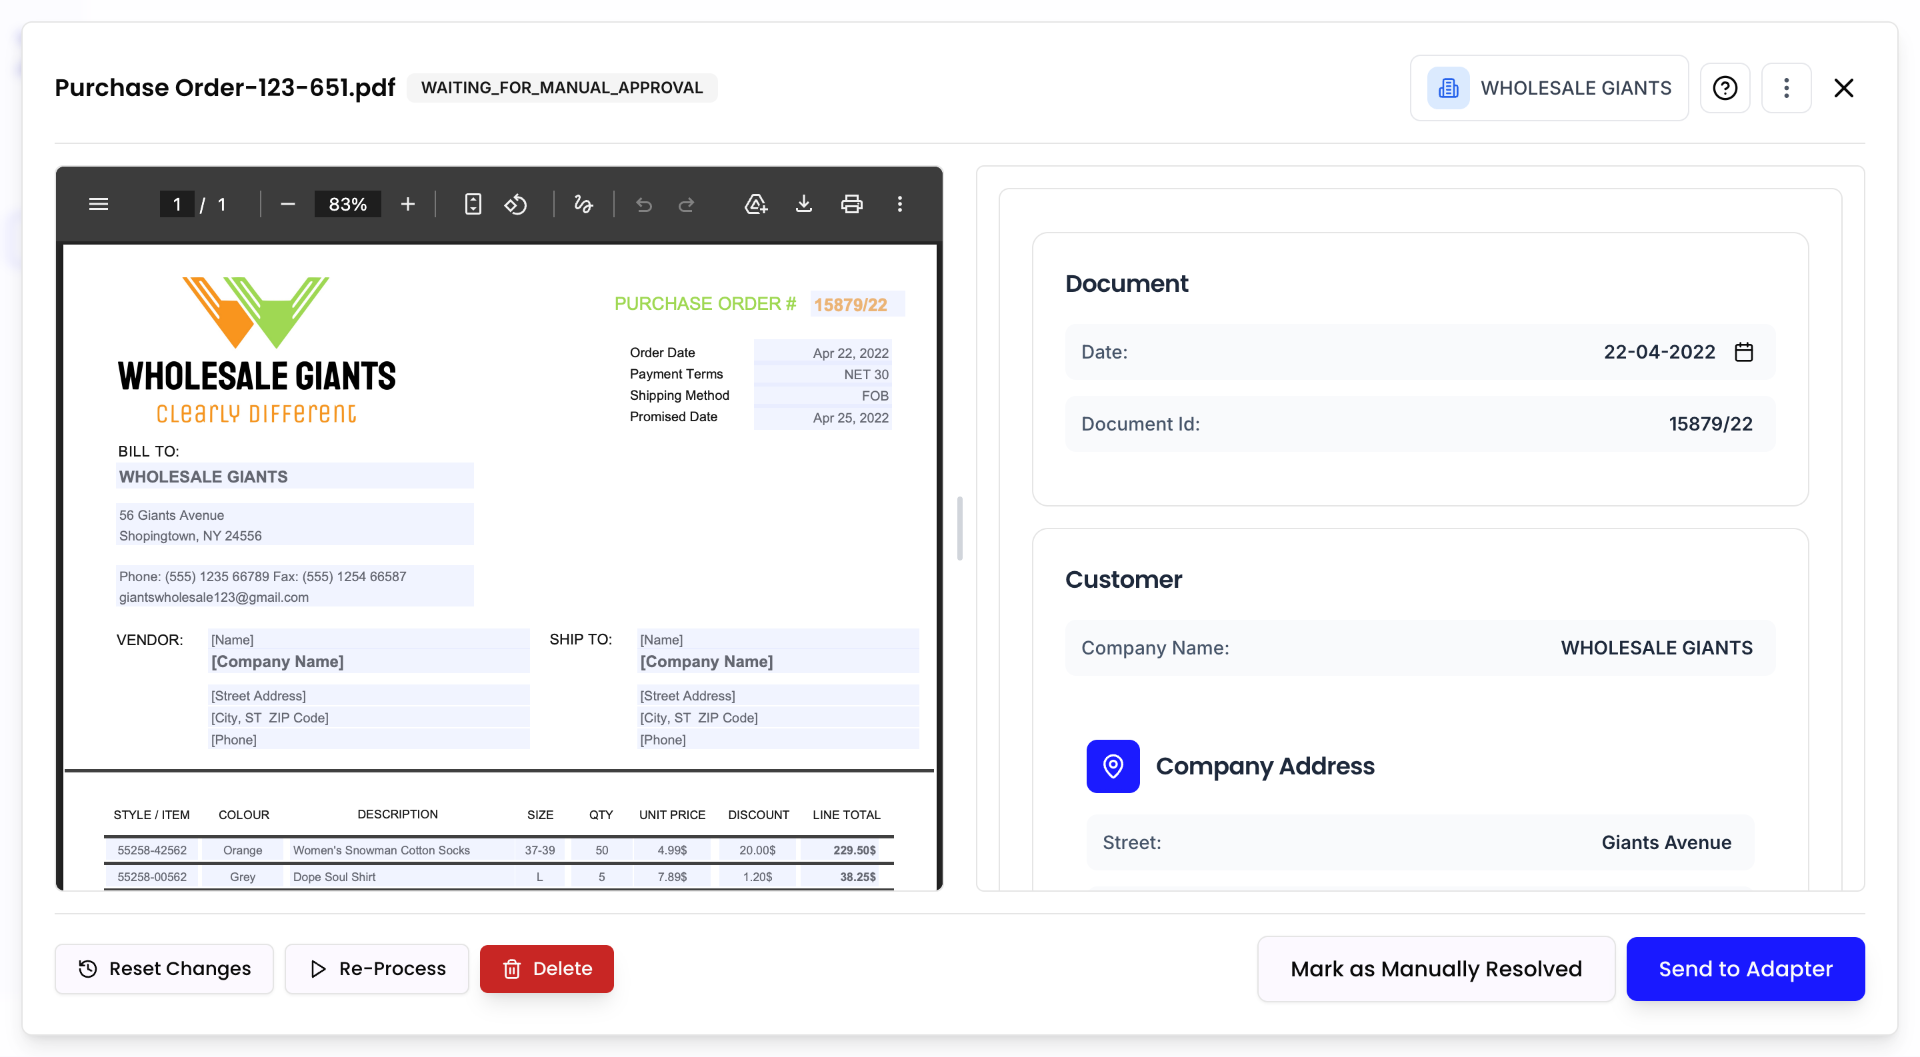Click the WAITING_FOR_MANUAL_APPROVAL status badge
Screen dimensions: 1920x1057
(562, 88)
